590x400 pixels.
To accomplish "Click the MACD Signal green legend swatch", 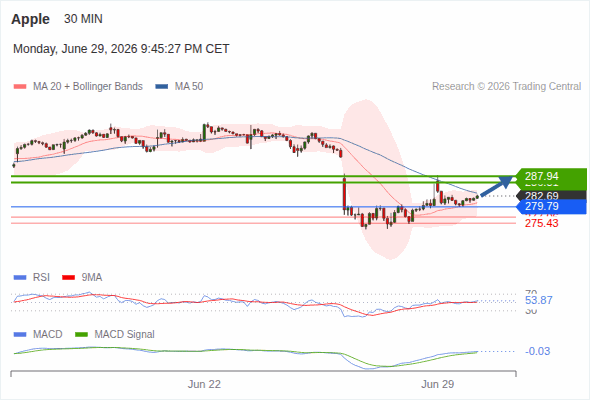I will tap(81, 335).
